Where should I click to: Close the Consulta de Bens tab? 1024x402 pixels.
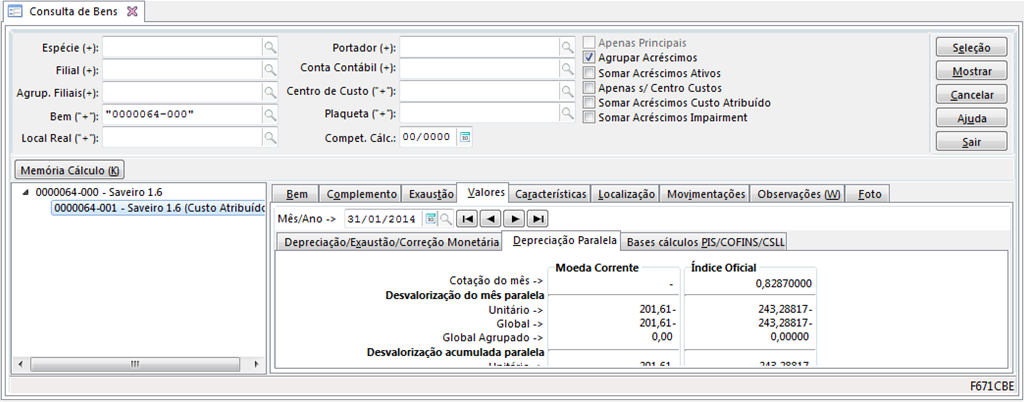(131, 11)
